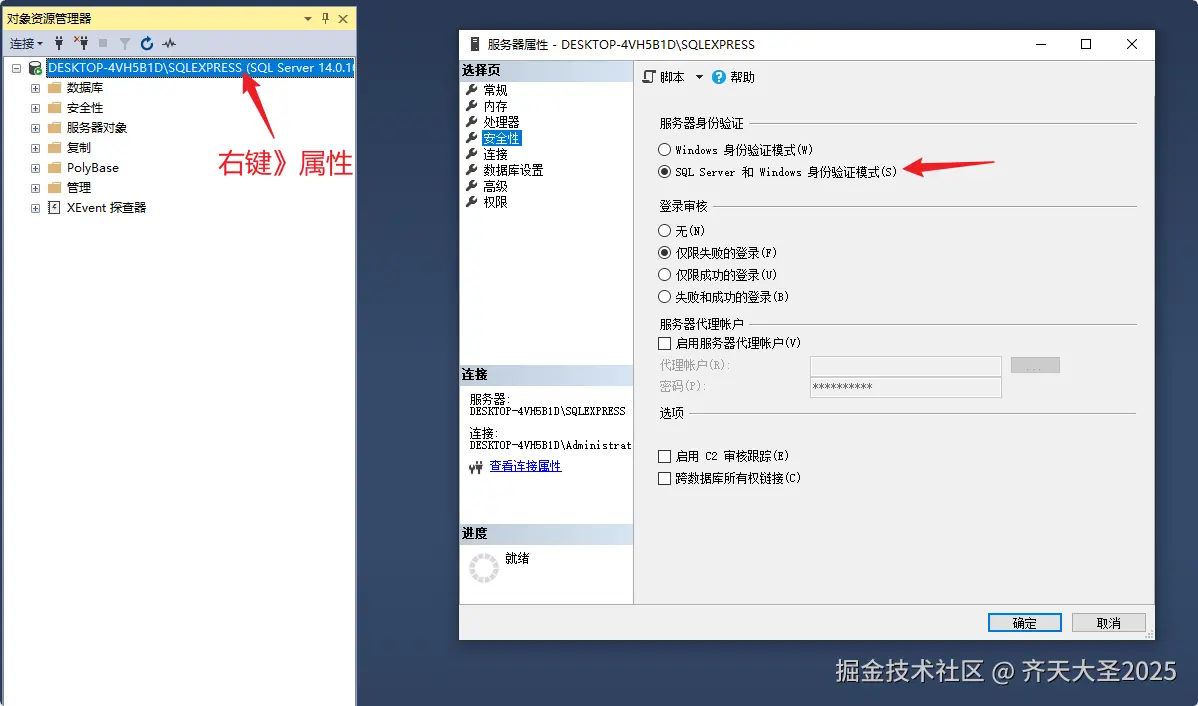Click the 管理 folder icon
This screenshot has height=706, width=1198.
54,187
